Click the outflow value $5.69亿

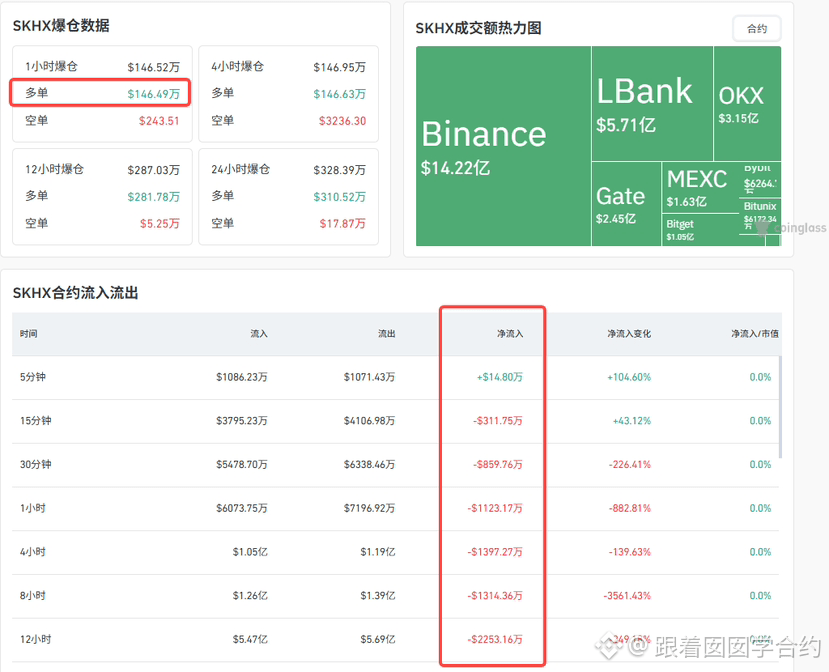377,639
